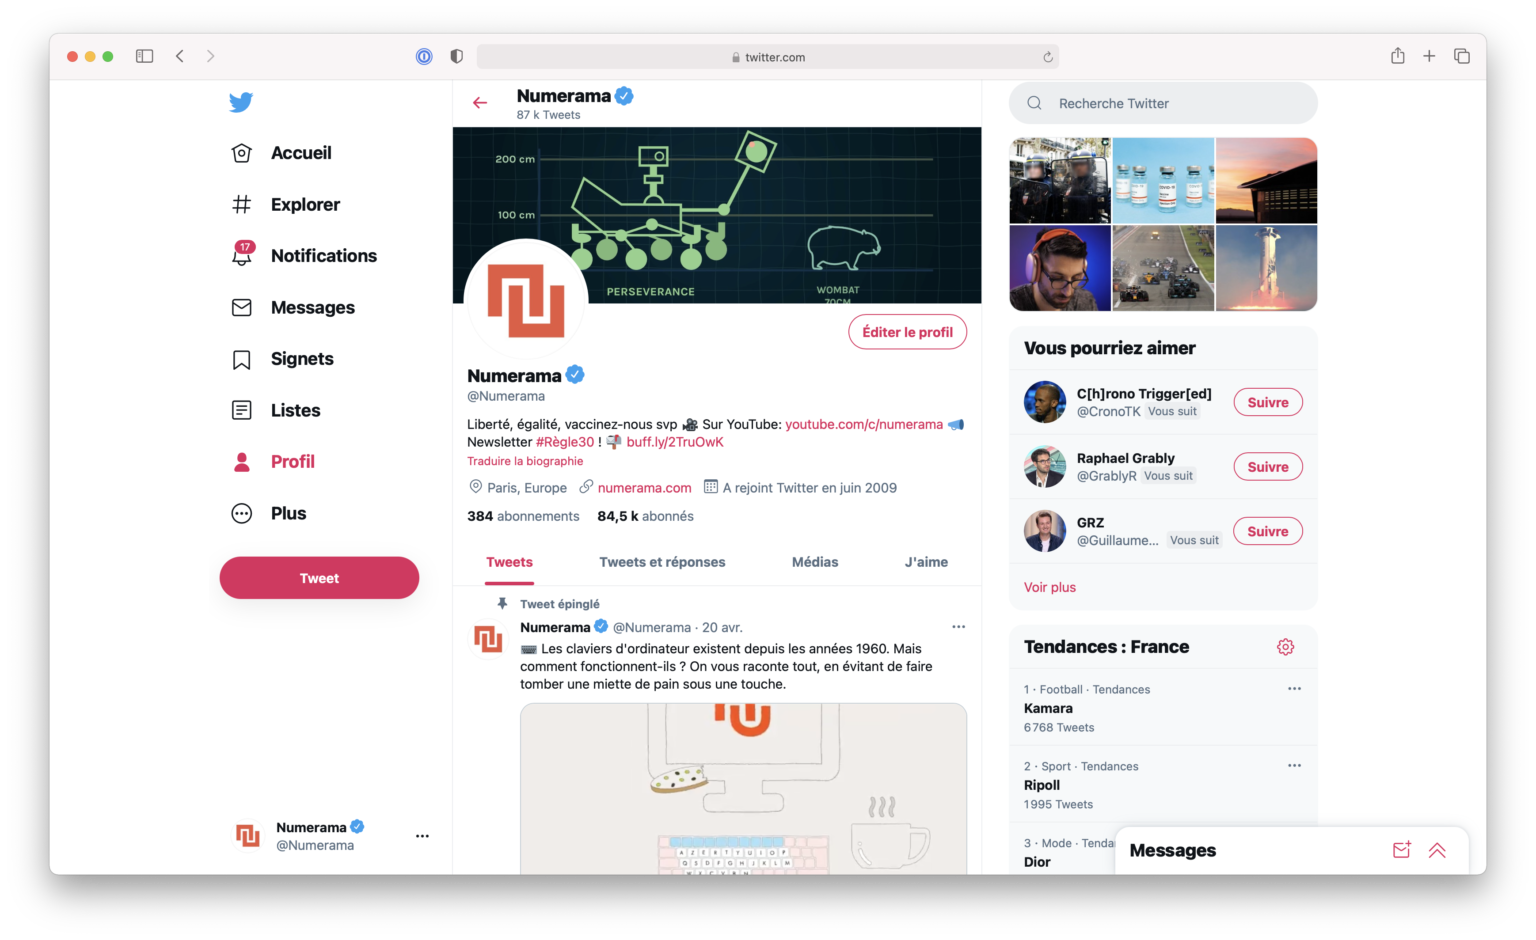This screenshot has height=940, width=1536.
Task: Open options for the Kamara trend
Action: (1294, 688)
